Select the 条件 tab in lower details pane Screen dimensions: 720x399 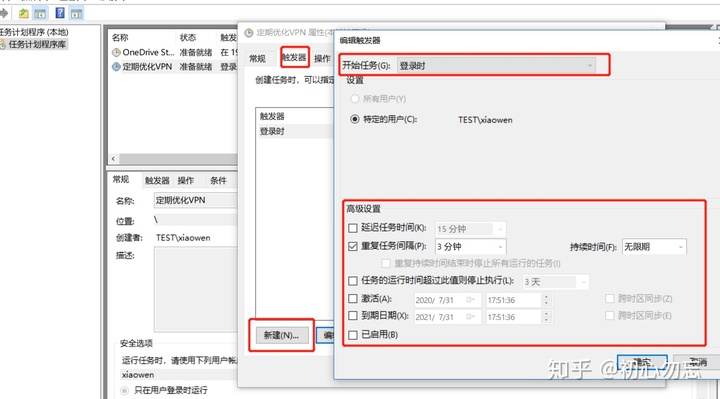coord(219,180)
